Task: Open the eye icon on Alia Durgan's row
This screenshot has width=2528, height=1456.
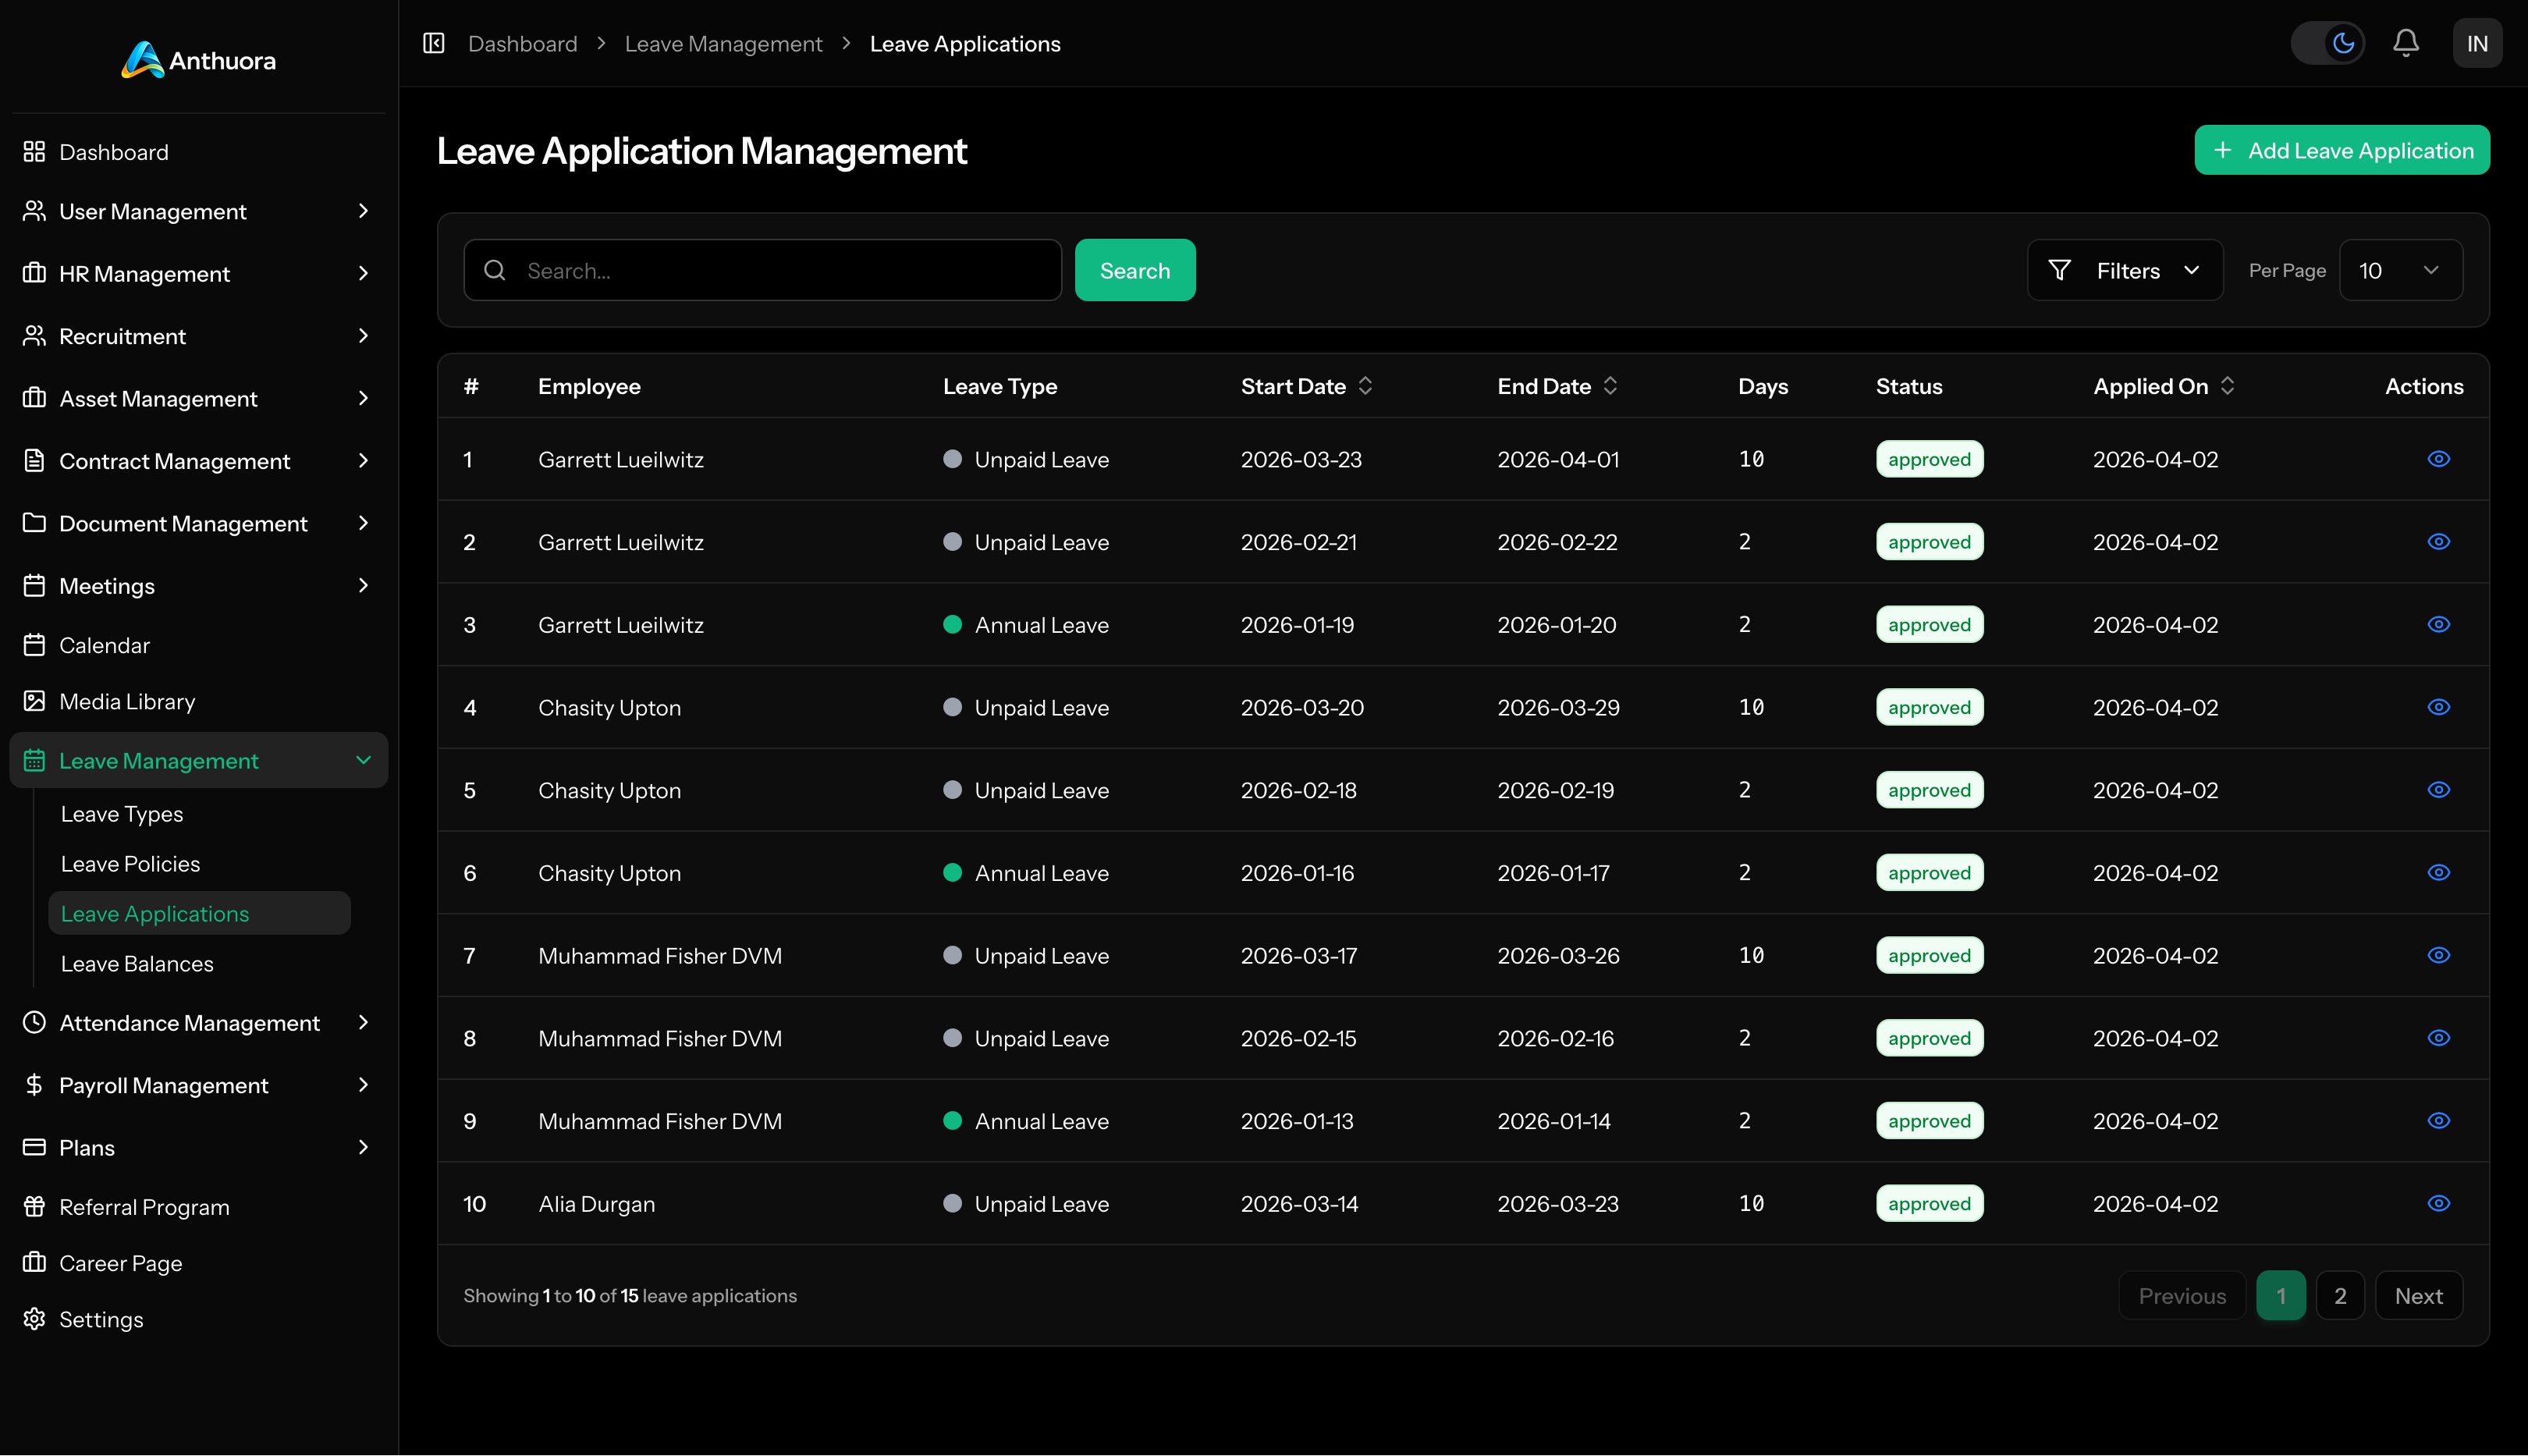Action: (2438, 1204)
